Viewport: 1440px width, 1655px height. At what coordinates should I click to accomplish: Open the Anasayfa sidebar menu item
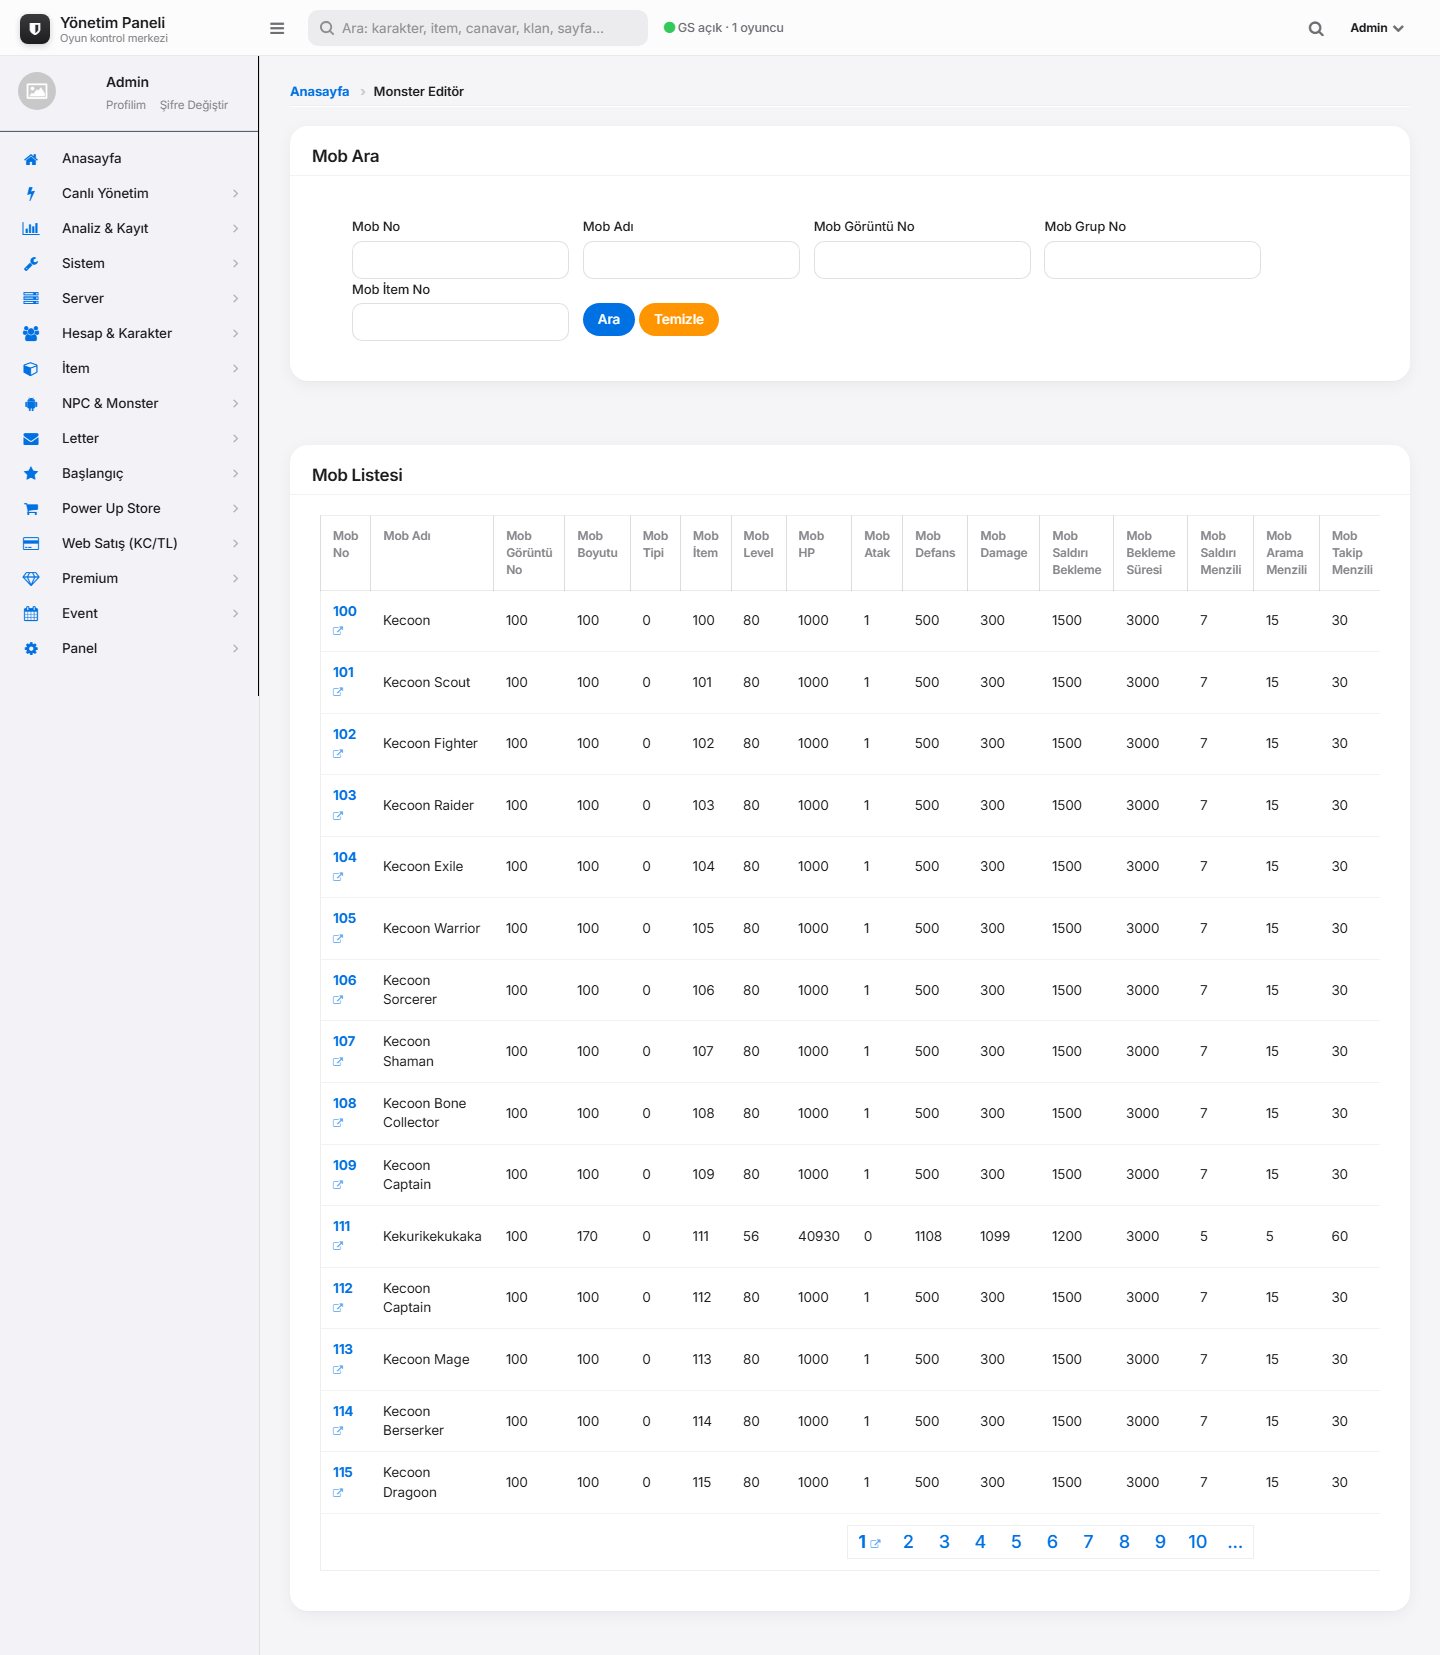pos(129,159)
